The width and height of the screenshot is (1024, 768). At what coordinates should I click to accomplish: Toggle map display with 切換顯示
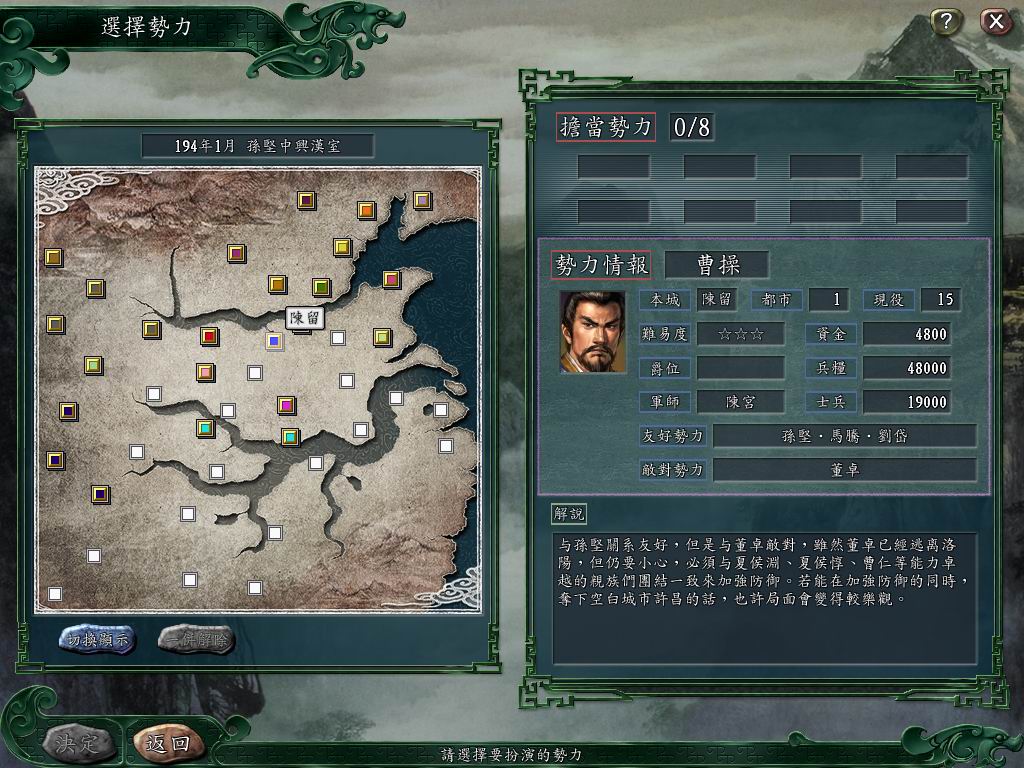point(97,639)
